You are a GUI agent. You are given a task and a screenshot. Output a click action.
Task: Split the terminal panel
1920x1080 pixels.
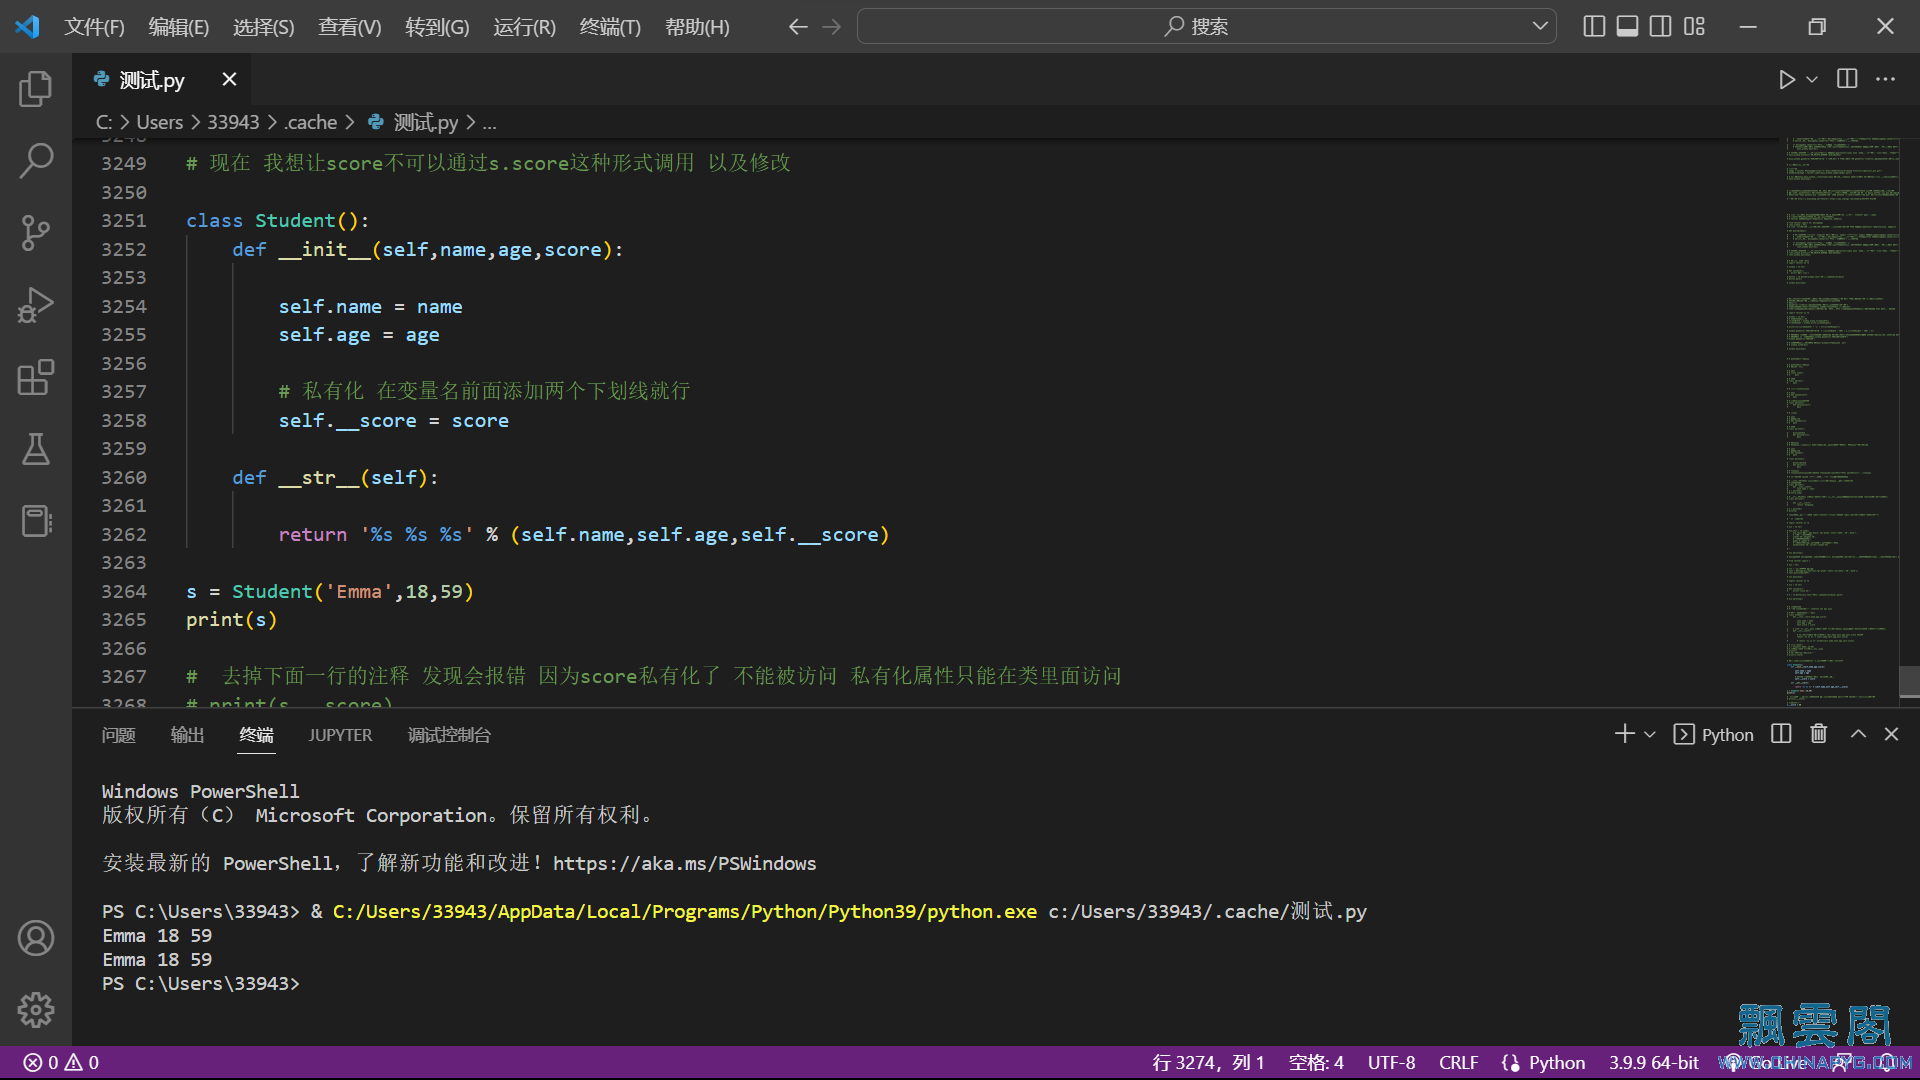(1781, 734)
